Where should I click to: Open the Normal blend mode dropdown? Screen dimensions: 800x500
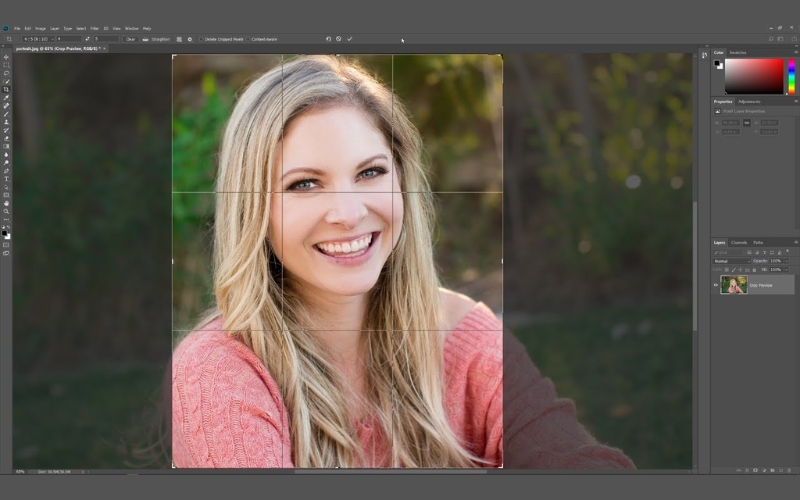pos(732,261)
